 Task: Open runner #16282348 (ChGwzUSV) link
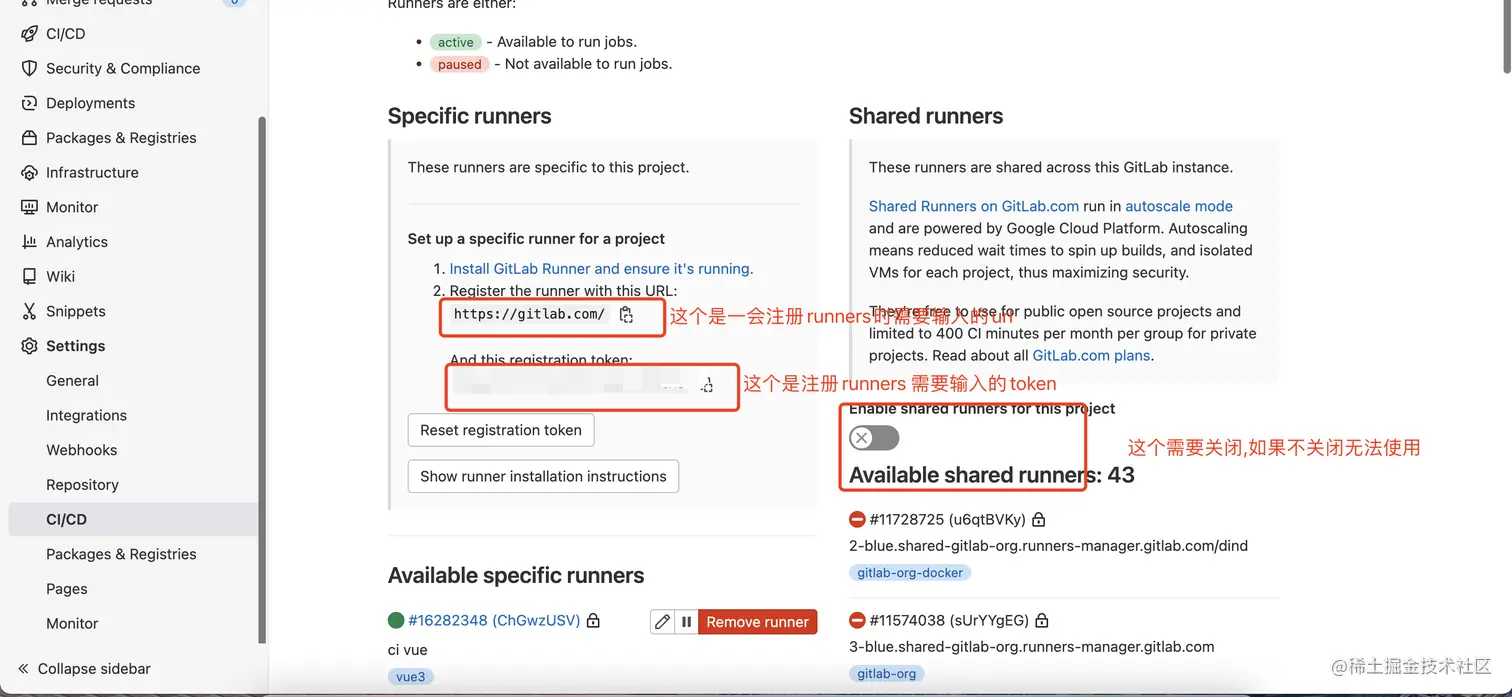click(x=494, y=620)
